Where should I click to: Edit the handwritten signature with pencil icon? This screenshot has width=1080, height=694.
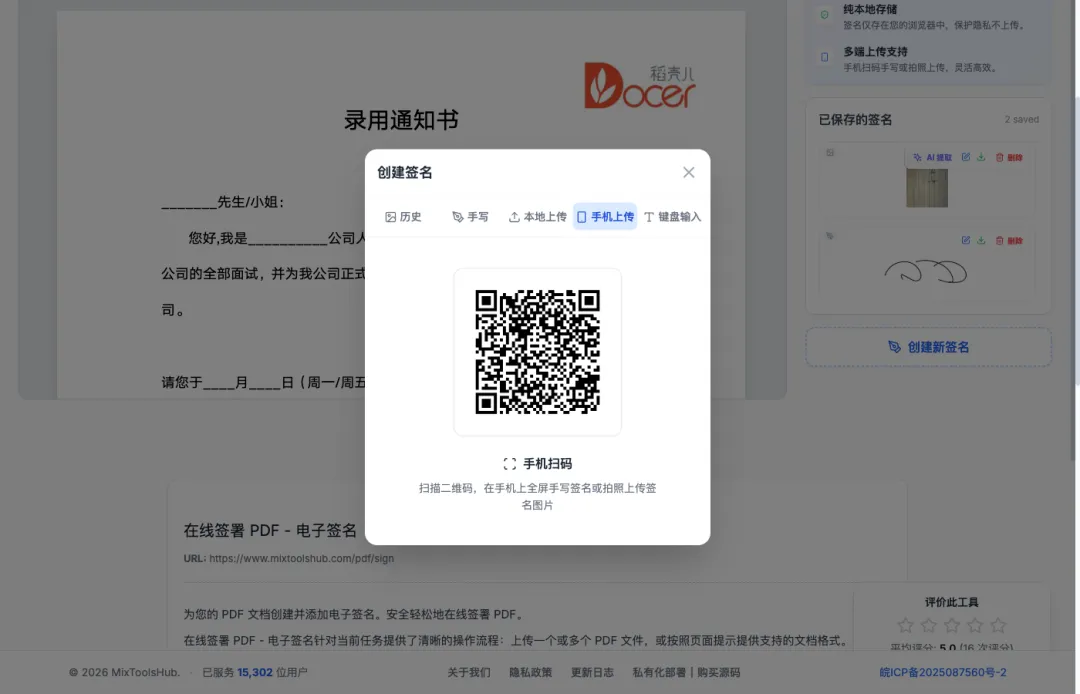966,240
